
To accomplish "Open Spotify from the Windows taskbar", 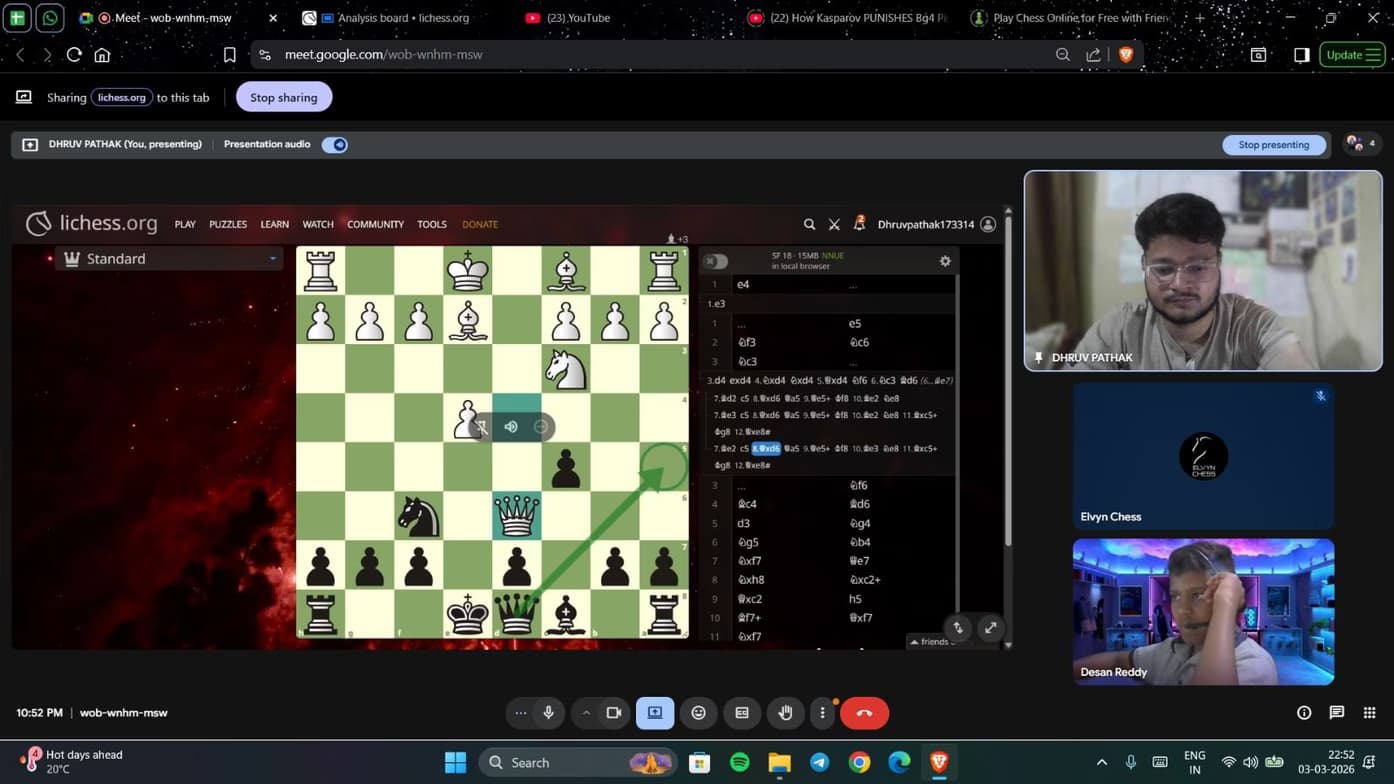I will point(740,763).
